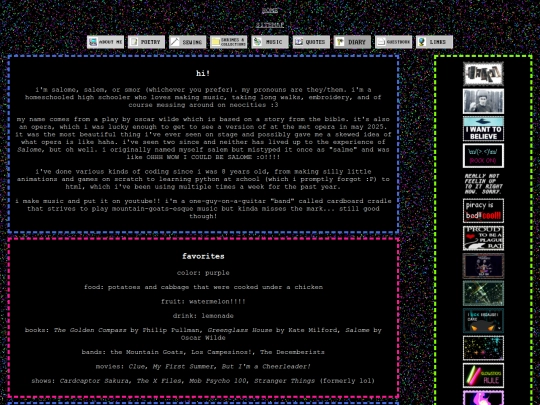Click the 'movies: Clue' favorites line
The height and width of the screenshot is (405, 540).
[x=203, y=366]
